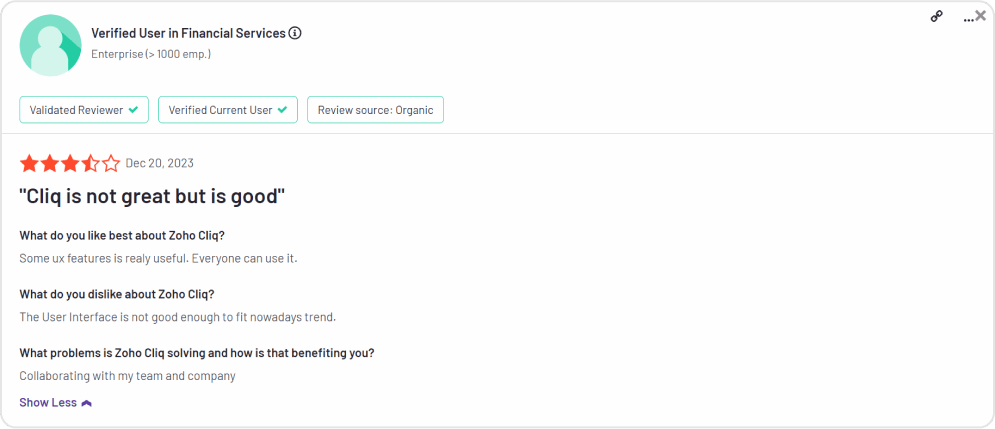Copy review link via chain icon

click(937, 16)
